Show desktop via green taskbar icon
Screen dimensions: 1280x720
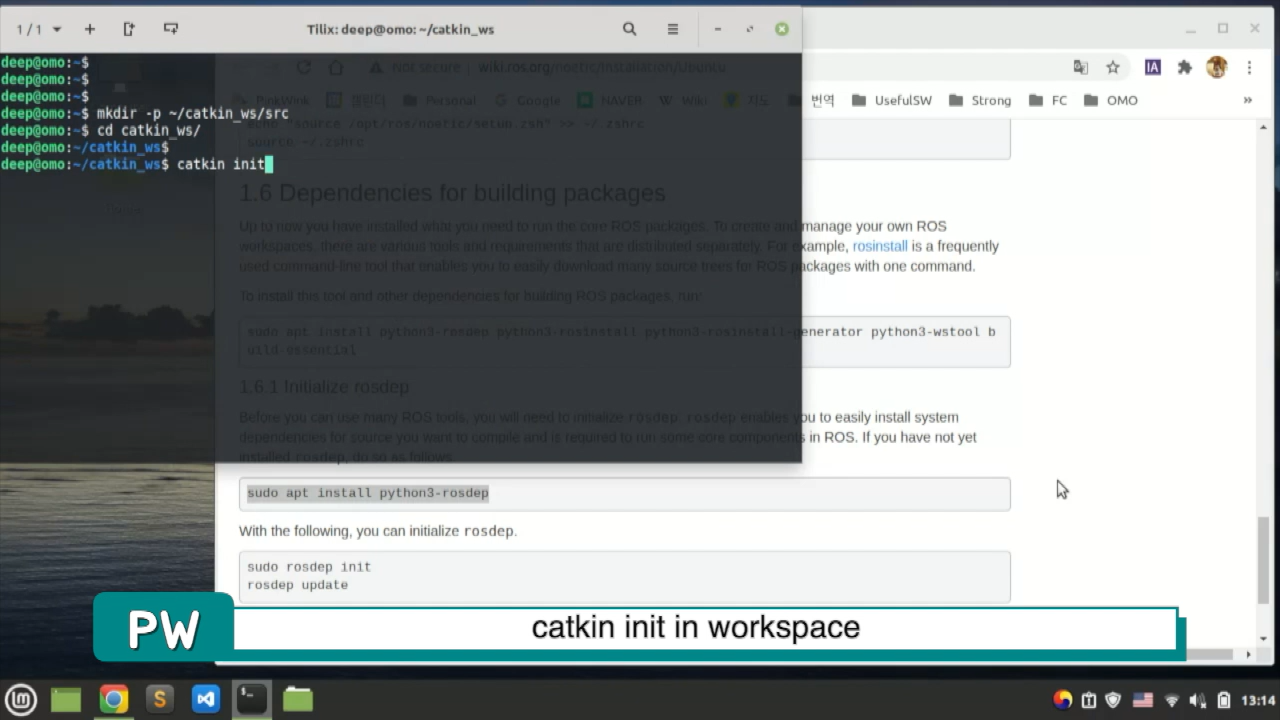point(66,700)
